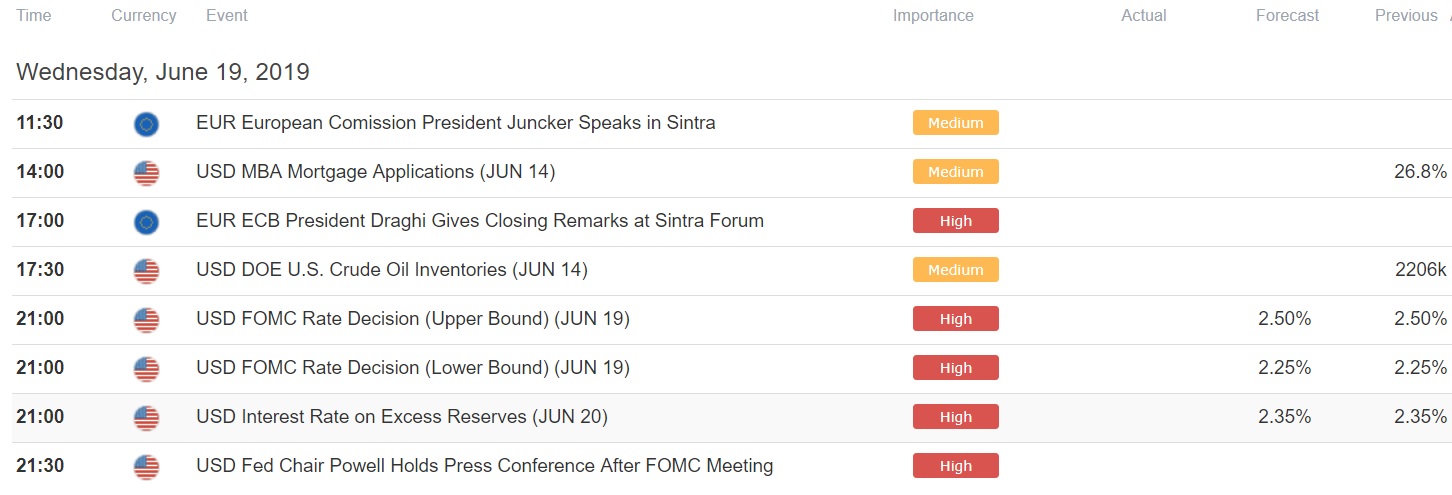The height and width of the screenshot is (495, 1452).
Task: Click US flag beside Powell Press Conference
Action: 146,467
